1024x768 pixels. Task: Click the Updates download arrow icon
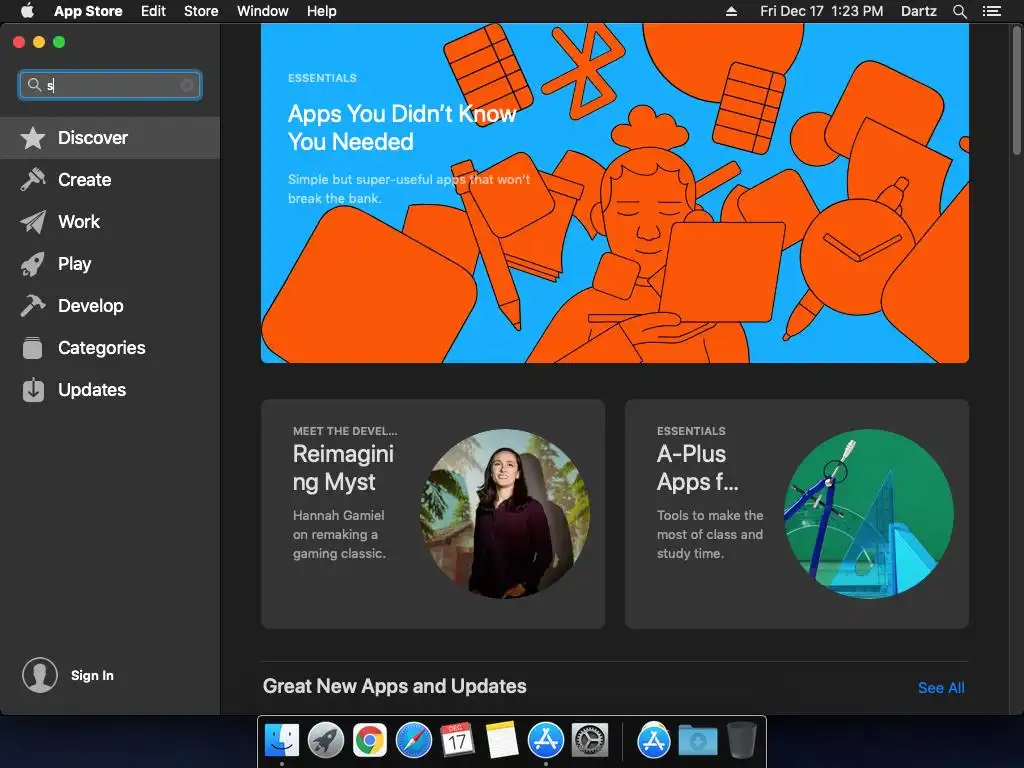pos(33,390)
